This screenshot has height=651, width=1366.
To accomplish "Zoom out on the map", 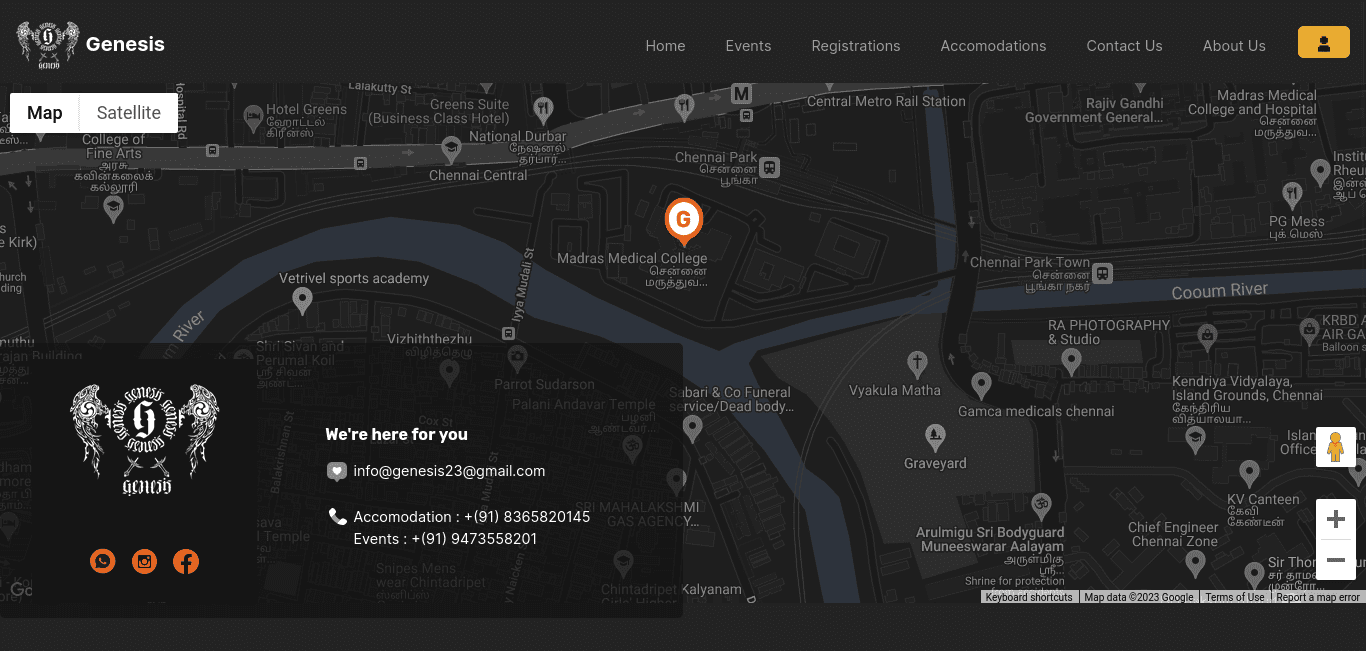I will pos(1335,560).
